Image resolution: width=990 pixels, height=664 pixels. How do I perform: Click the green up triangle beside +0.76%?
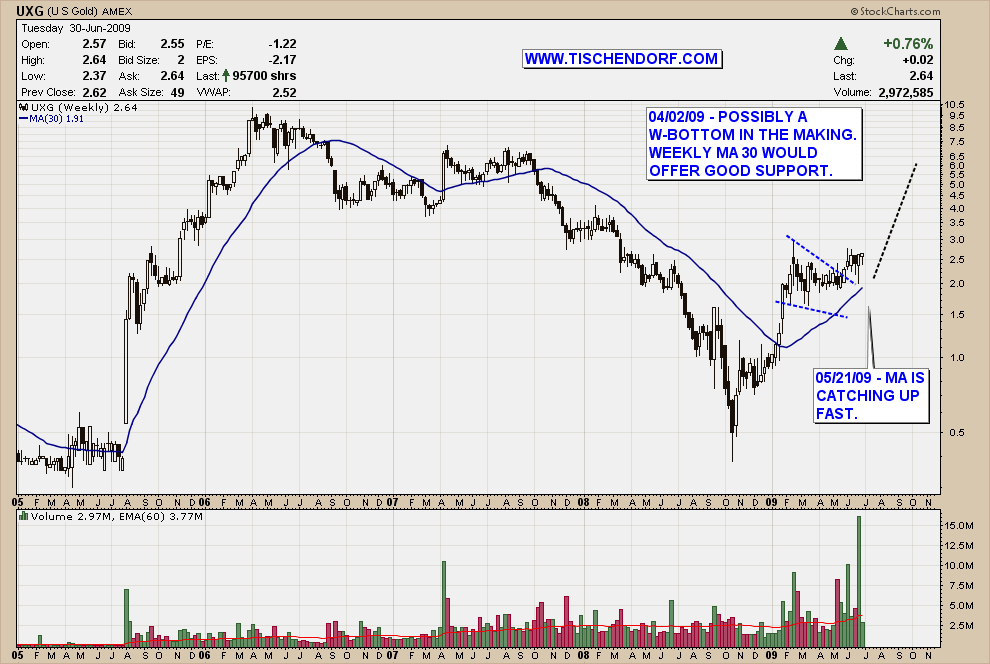(842, 45)
